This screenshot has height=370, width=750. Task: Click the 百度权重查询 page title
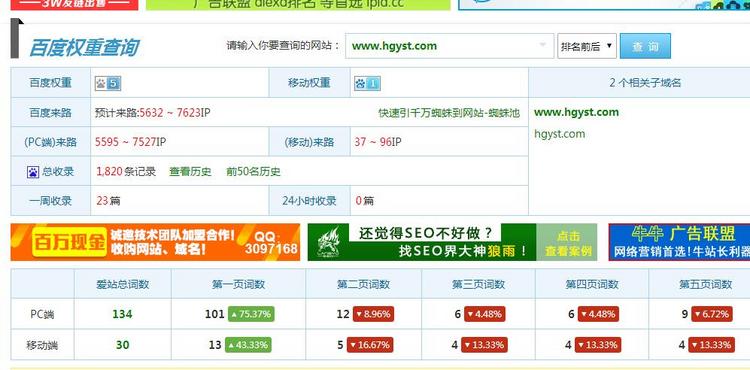pos(84,48)
